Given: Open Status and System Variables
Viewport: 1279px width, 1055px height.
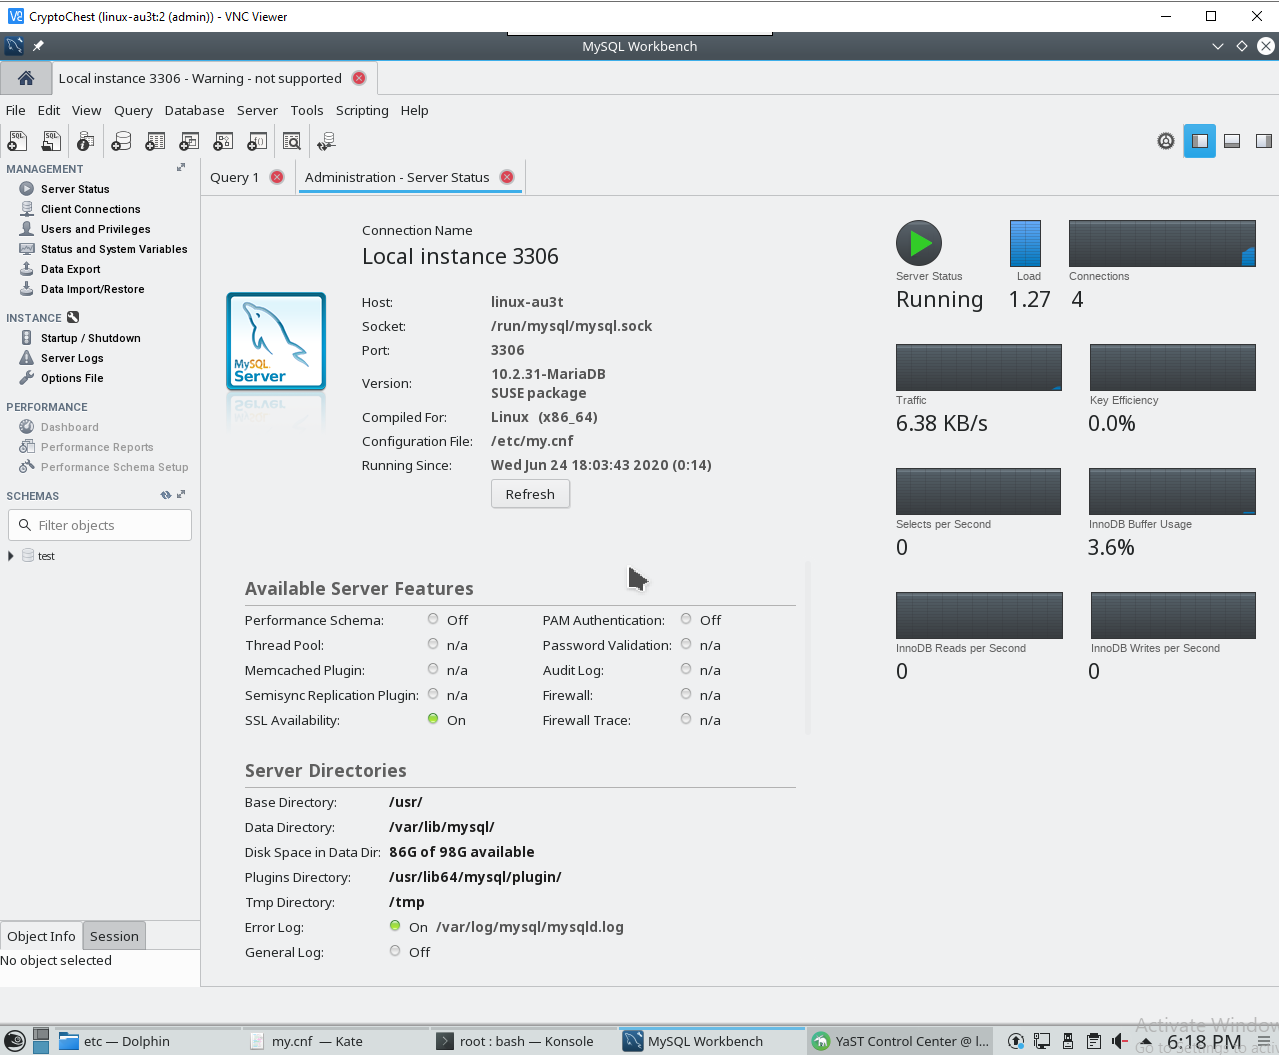Looking at the screenshot, I should (x=104, y=249).
